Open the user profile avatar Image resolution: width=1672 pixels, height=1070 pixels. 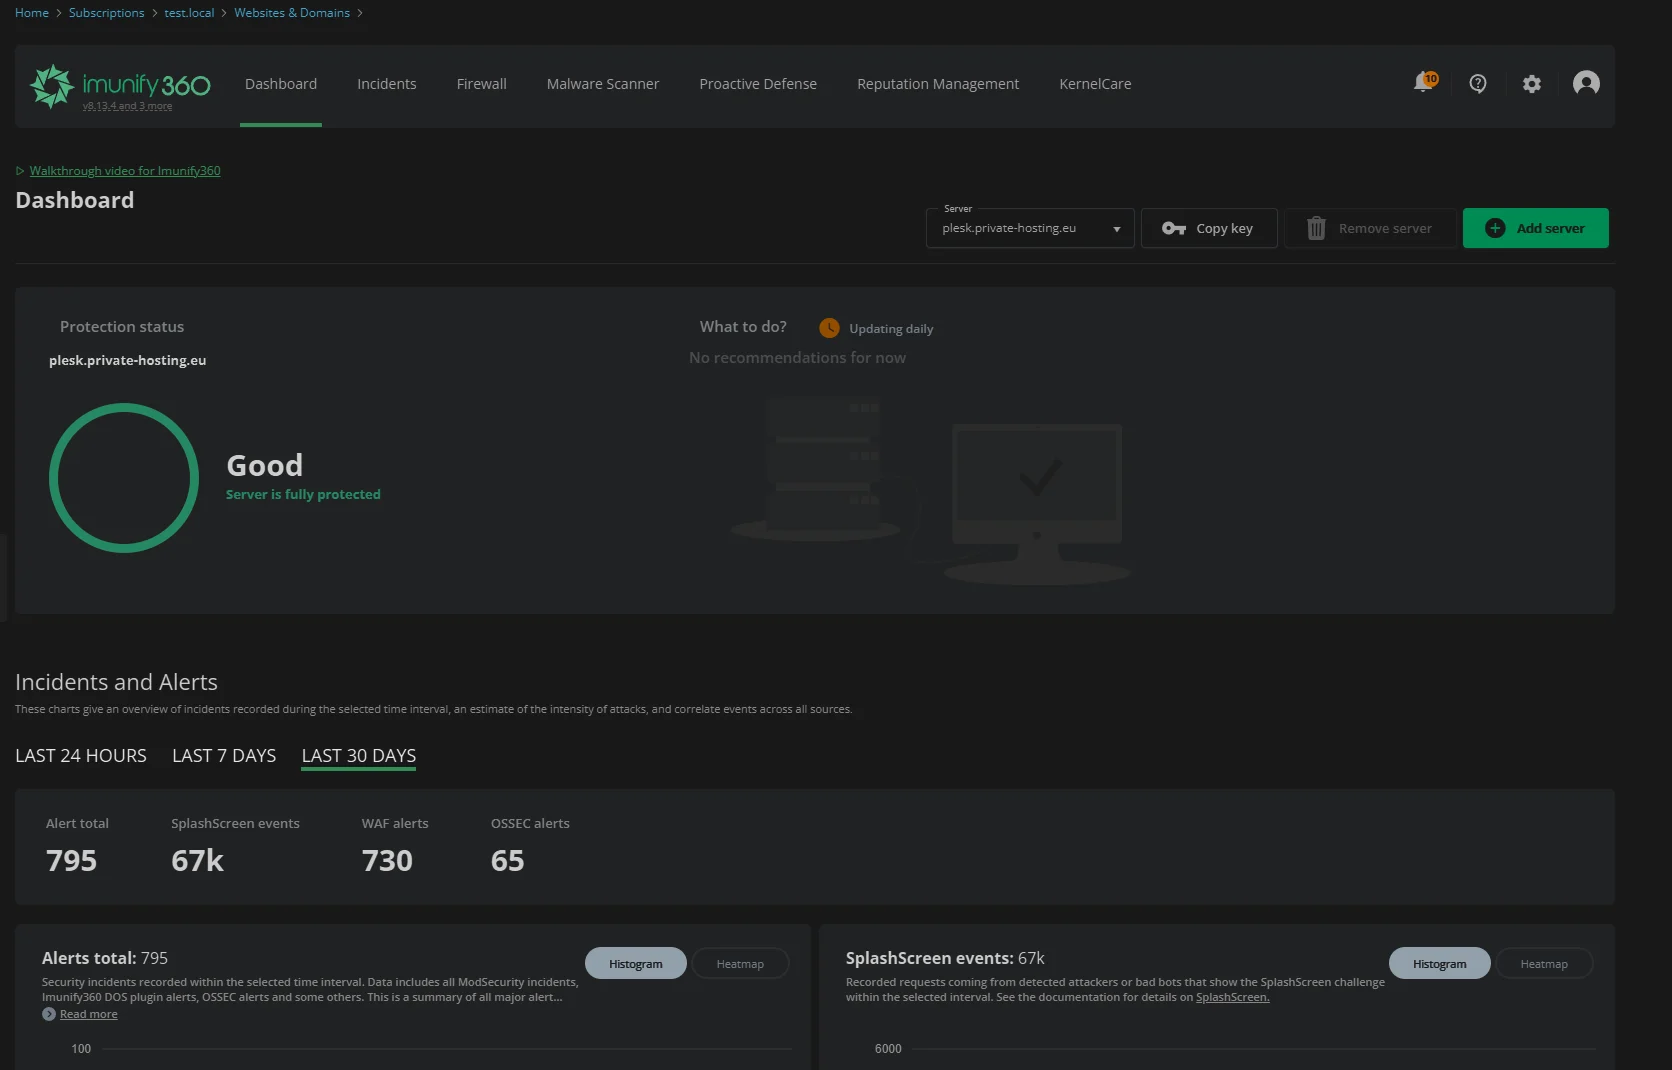pos(1586,83)
